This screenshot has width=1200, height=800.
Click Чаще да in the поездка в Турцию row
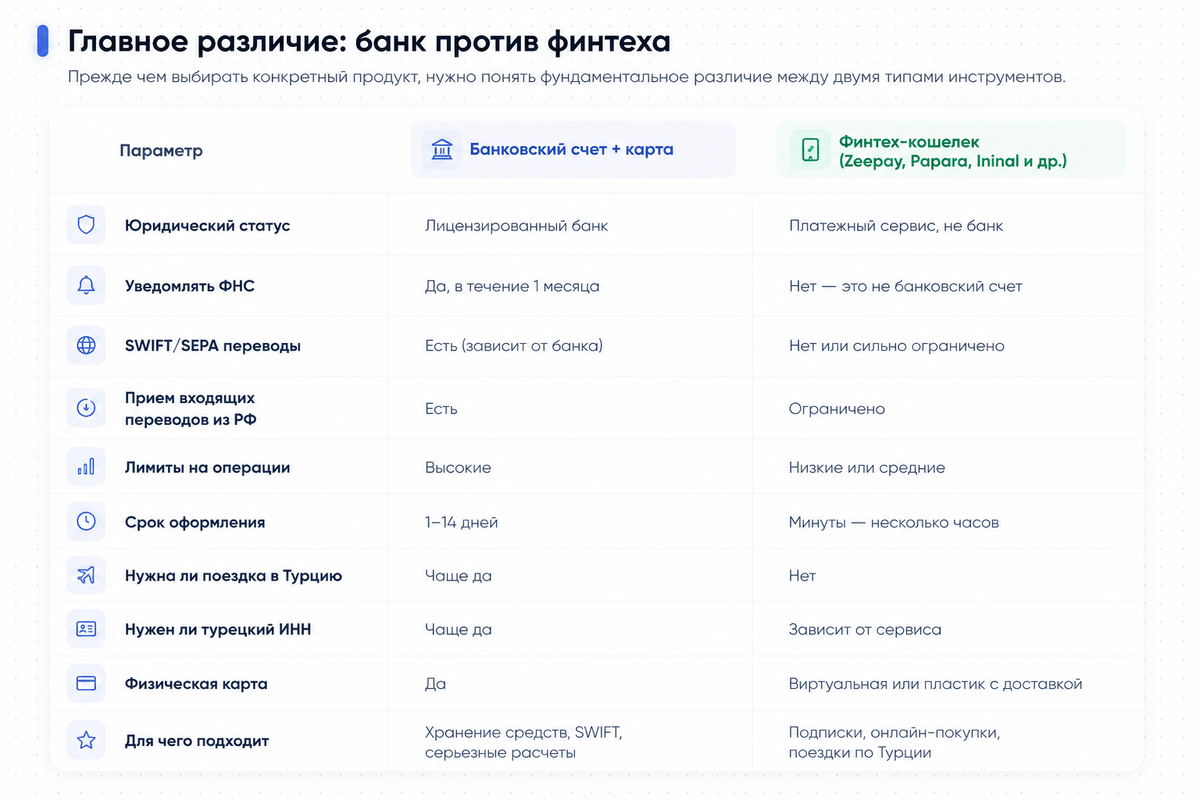click(458, 576)
